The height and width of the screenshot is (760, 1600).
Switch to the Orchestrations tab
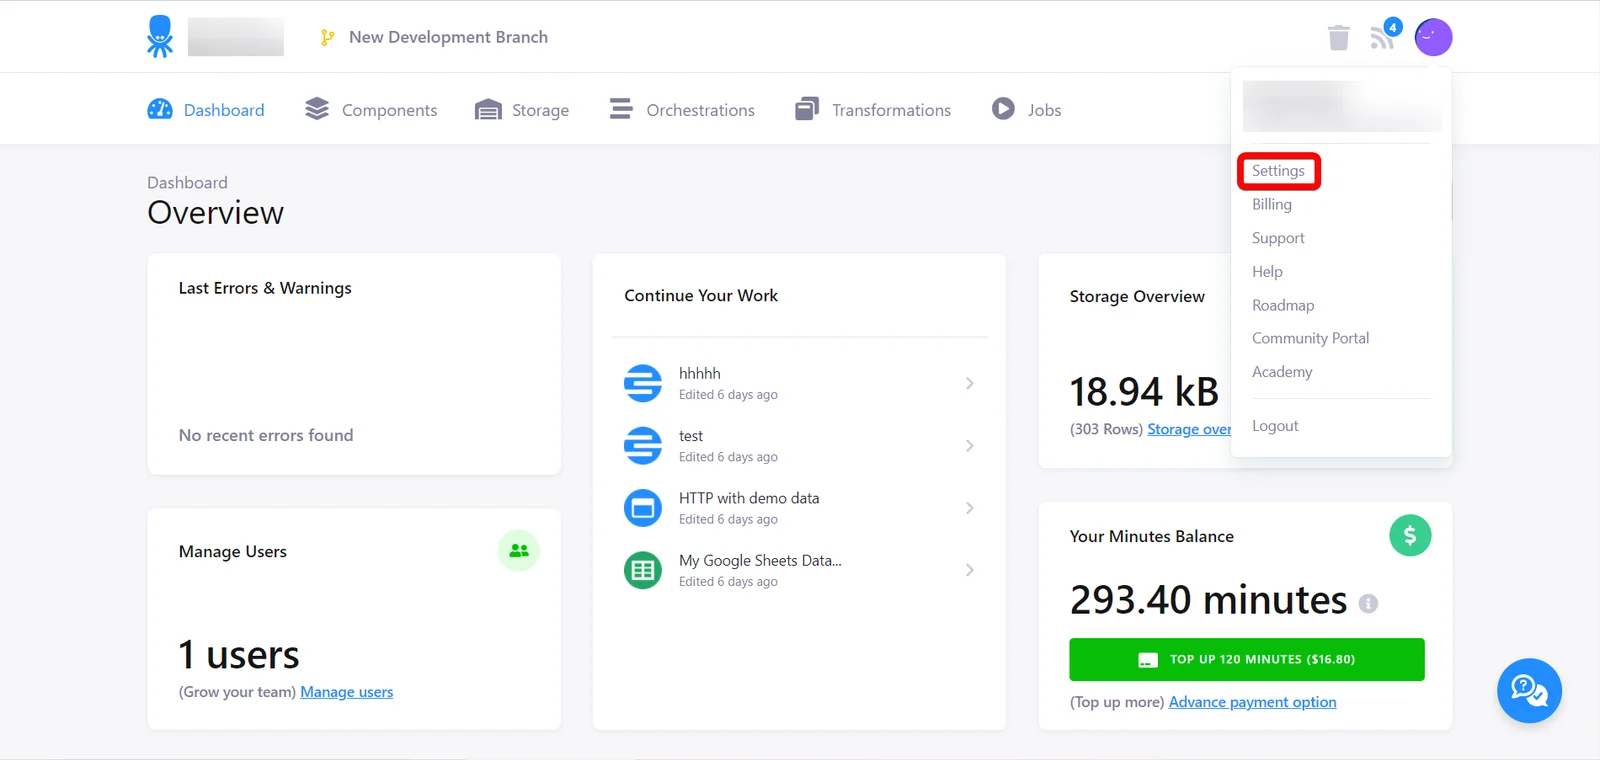(x=682, y=110)
